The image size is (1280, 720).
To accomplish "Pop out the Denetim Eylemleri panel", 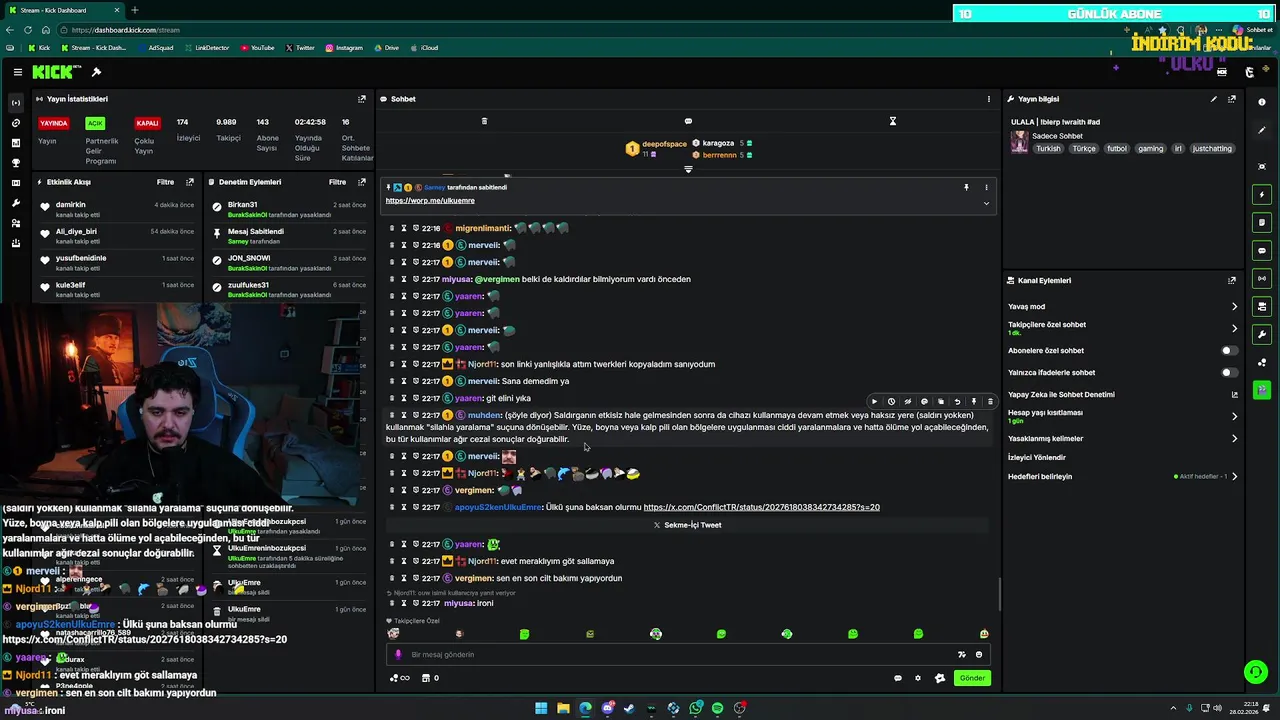I will click(362, 182).
